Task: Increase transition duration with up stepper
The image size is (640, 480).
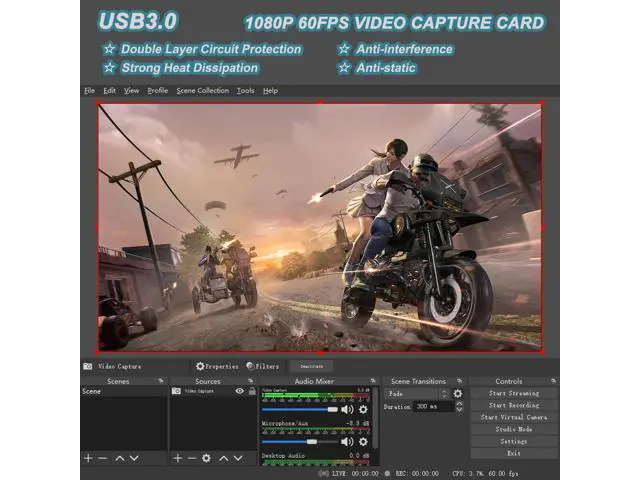Action: point(459,404)
